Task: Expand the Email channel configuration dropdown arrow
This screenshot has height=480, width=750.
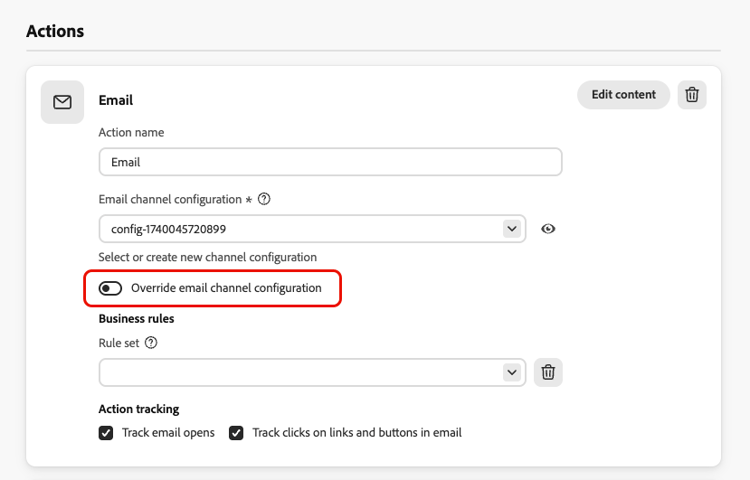Action: tap(512, 229)
